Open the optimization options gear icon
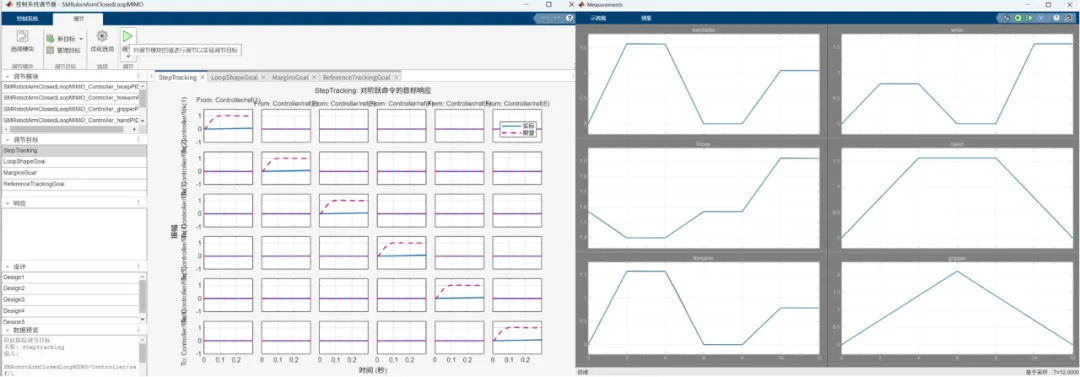The width and height of the screenshot is (1080, 377). point(102,37)
